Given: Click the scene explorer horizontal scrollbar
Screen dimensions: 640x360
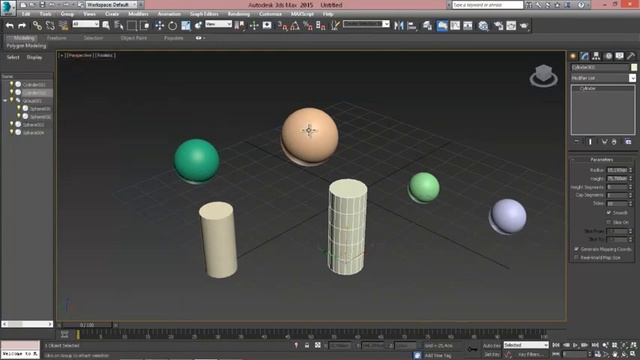Looking at the screenshot, I should click(x=27, y=324).
